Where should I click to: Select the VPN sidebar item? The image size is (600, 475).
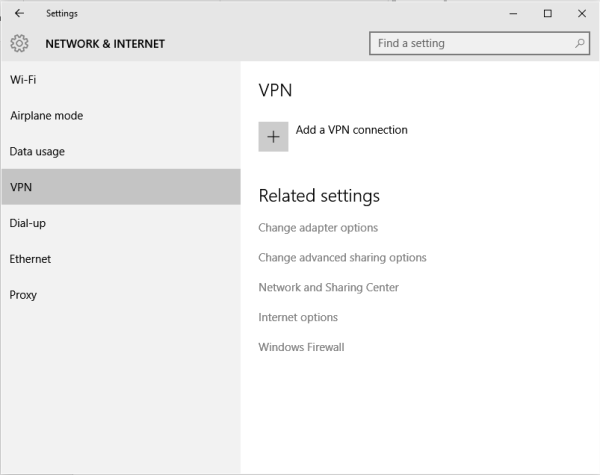21,187
